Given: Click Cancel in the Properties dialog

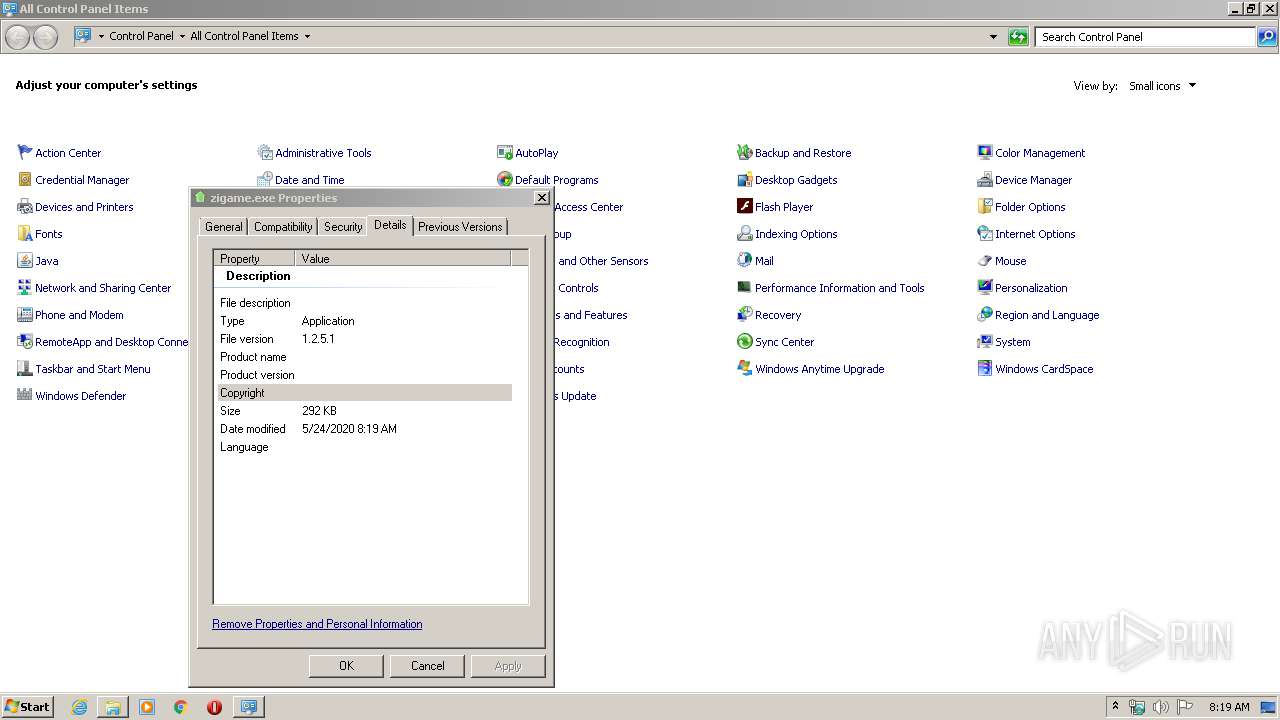Looking at the screenshot, I should [x=427, y=666].
